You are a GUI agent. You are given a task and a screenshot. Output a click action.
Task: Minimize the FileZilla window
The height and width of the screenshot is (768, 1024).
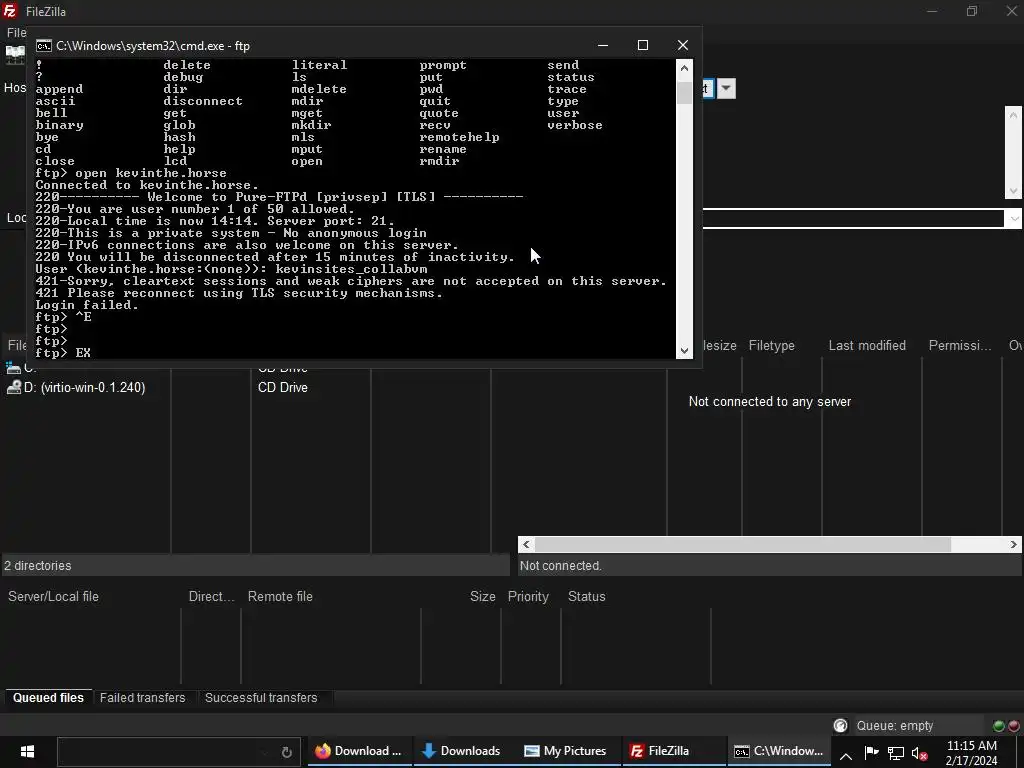coord(932,11)
